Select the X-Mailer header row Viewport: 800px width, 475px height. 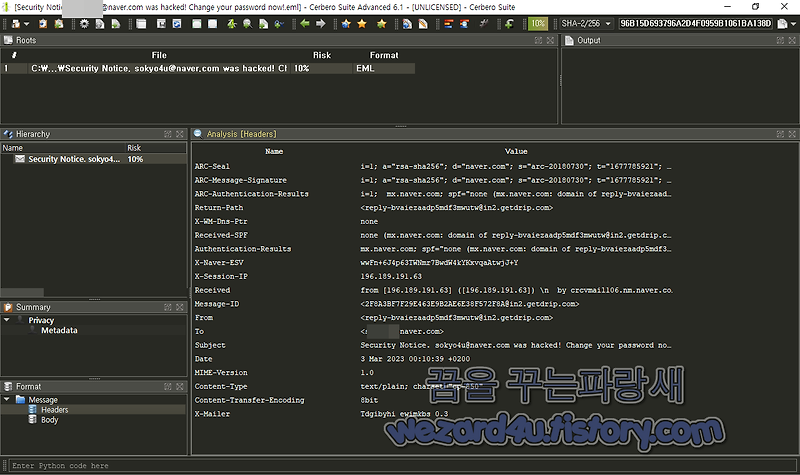tap(433, 414)
